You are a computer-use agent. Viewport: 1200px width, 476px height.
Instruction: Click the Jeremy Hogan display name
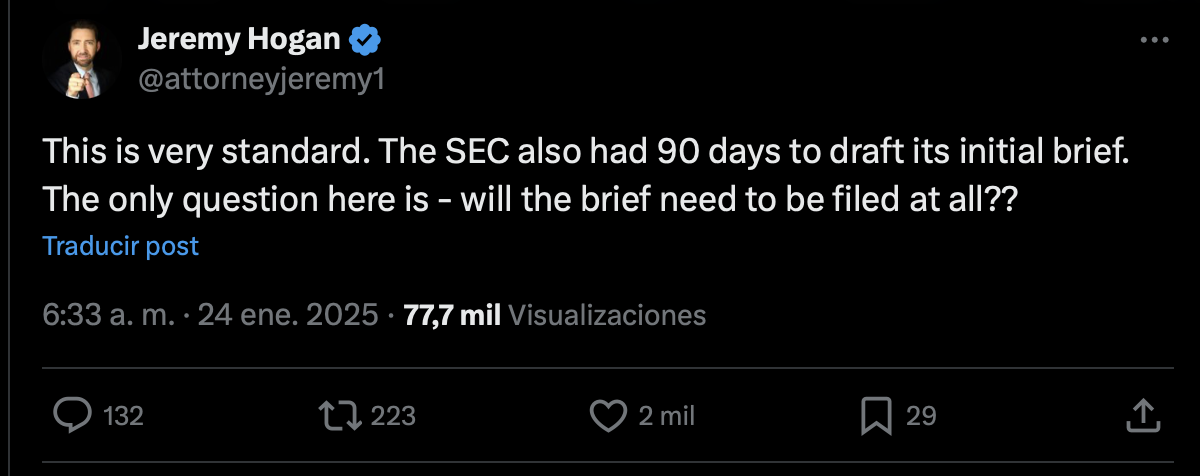click(239, 41)
